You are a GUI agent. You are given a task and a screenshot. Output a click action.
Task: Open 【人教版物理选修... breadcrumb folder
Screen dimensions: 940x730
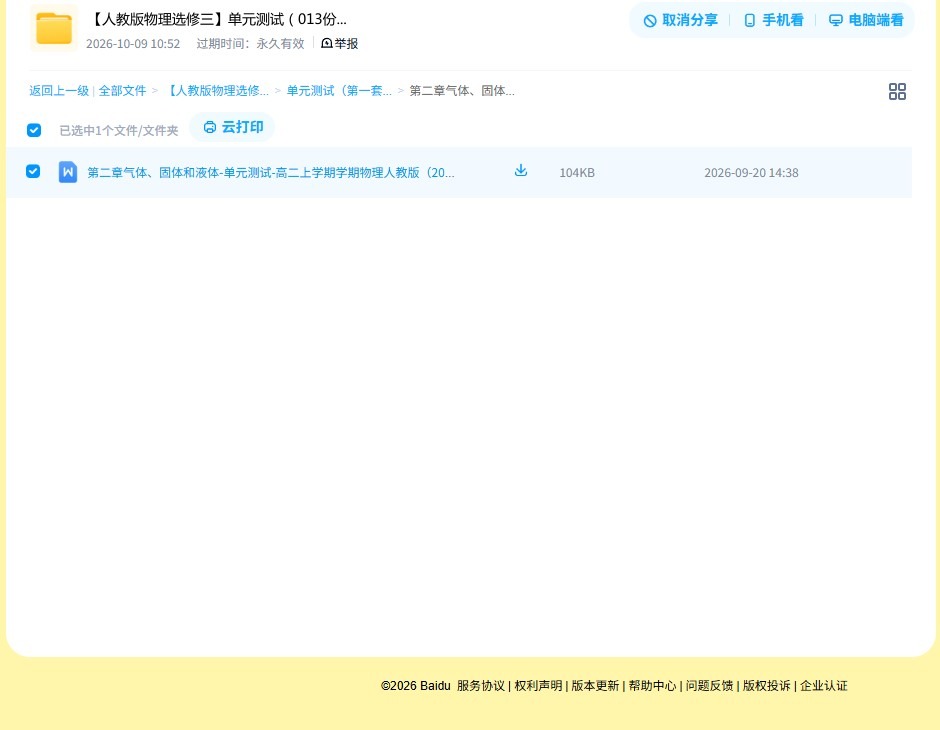click(x=216, y=91)
